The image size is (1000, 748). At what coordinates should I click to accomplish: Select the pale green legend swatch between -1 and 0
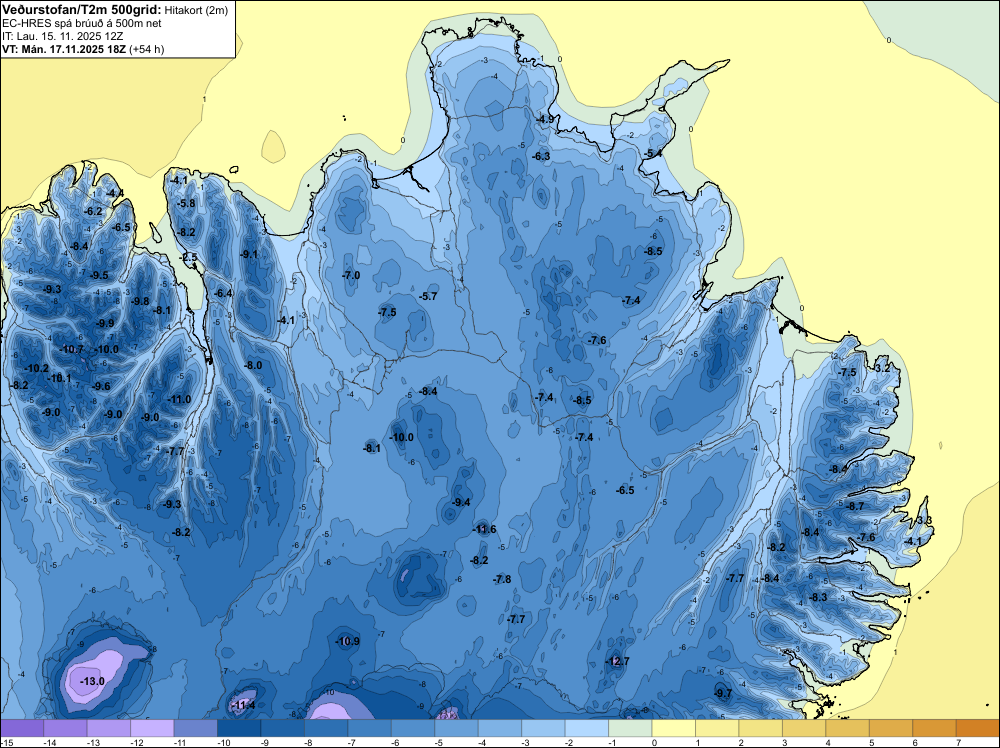pos(630,728)
